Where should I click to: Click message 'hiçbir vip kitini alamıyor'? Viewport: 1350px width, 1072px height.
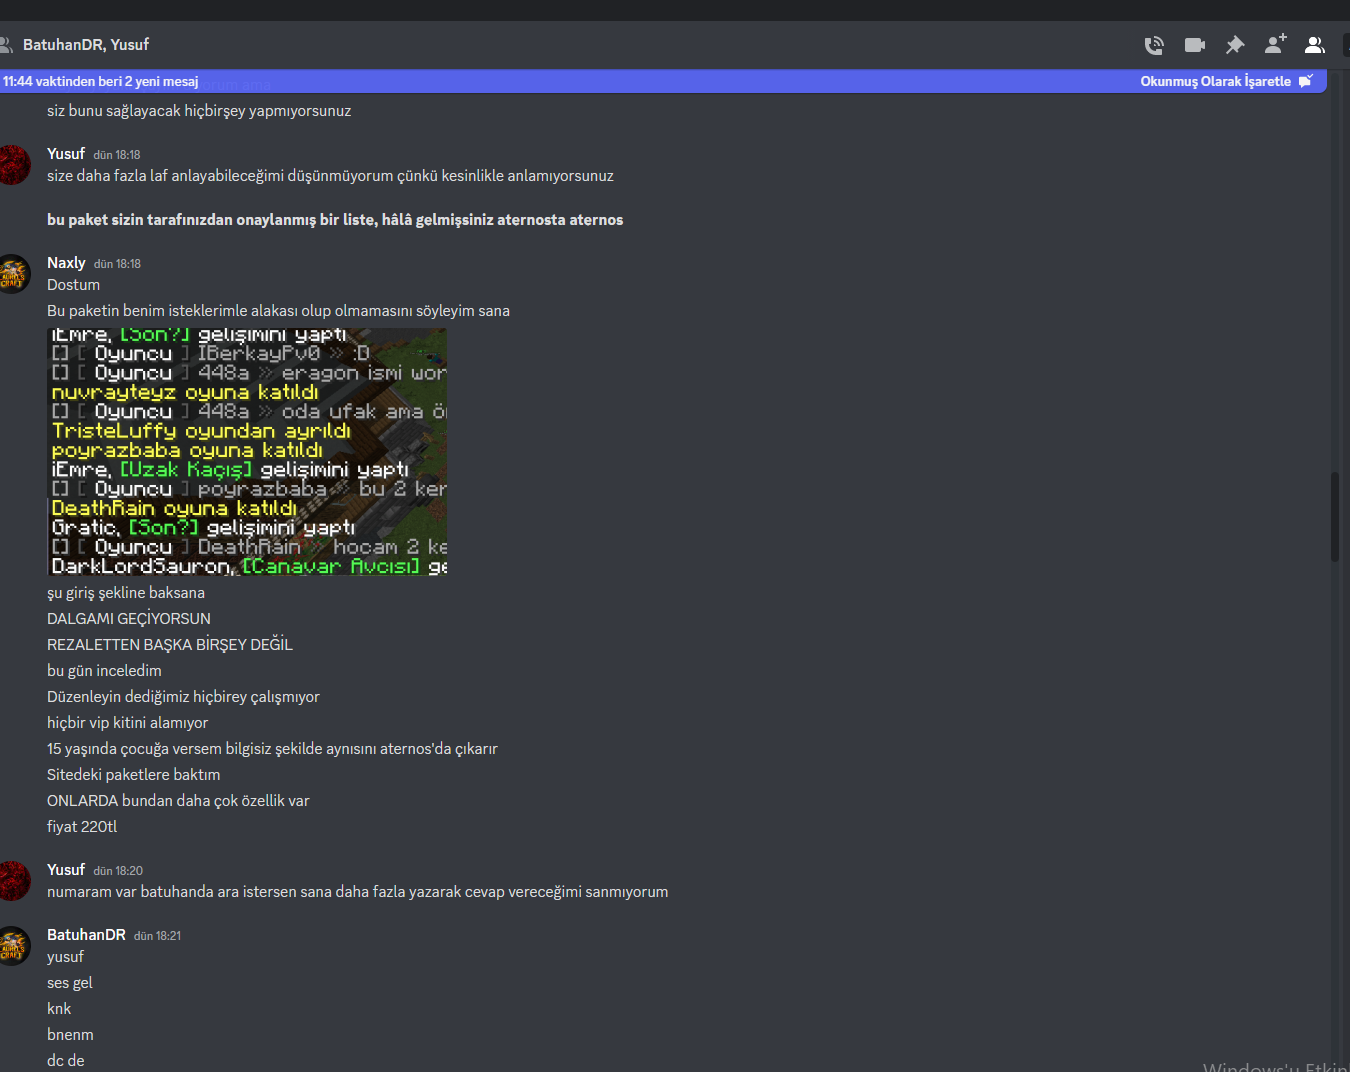(128, 723)
